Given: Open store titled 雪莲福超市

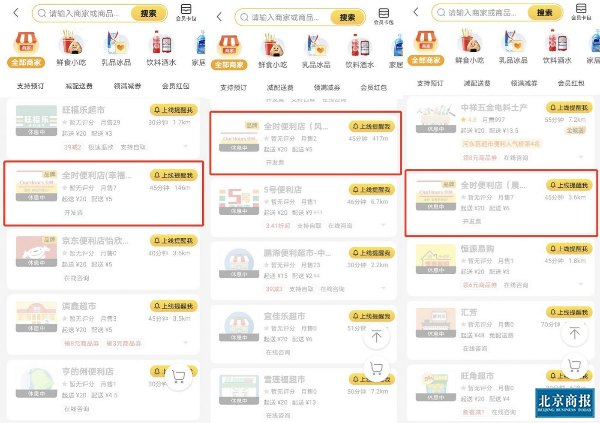Looking at the screenshot, I should click(x=284, y=379).
